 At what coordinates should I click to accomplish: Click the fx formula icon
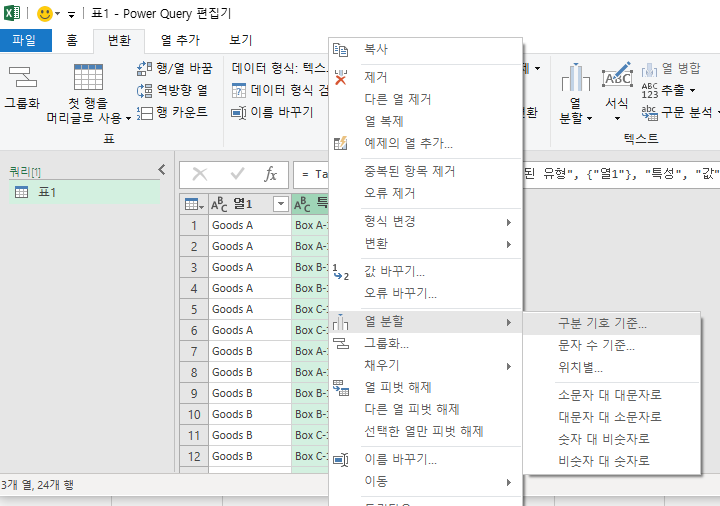tap(270, 174)
